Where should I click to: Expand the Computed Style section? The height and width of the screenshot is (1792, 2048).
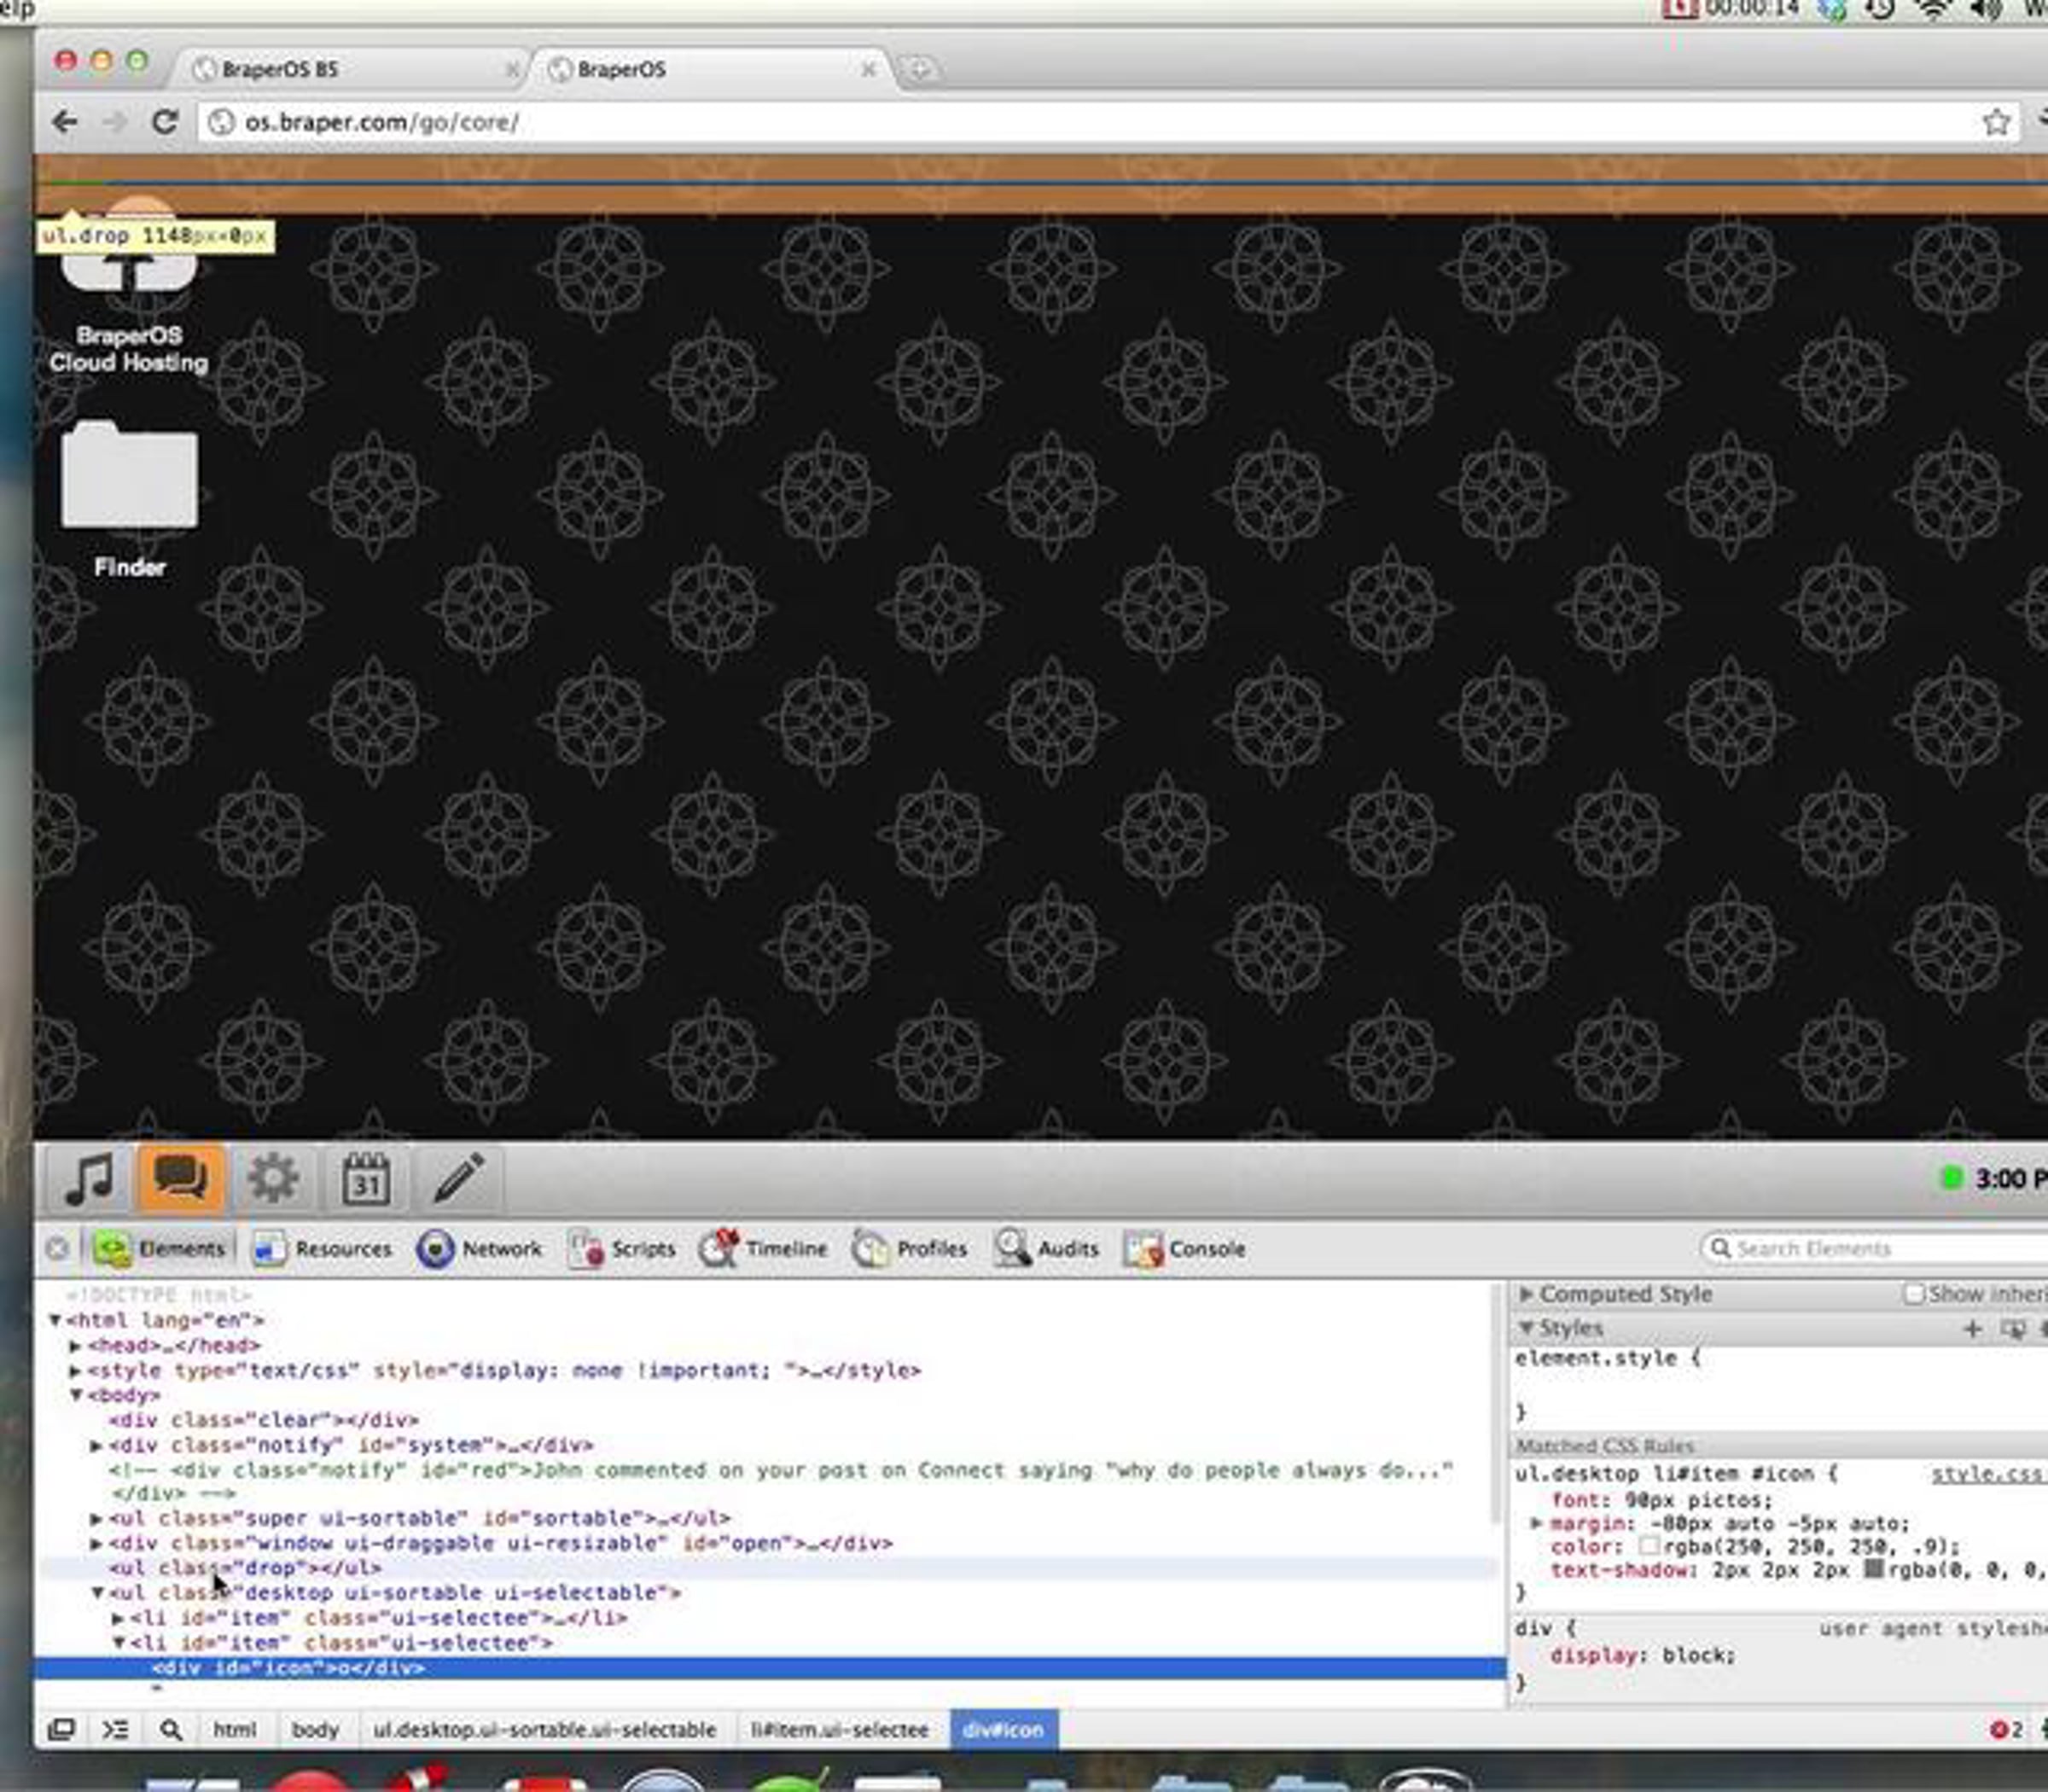click(1526, 1294)
